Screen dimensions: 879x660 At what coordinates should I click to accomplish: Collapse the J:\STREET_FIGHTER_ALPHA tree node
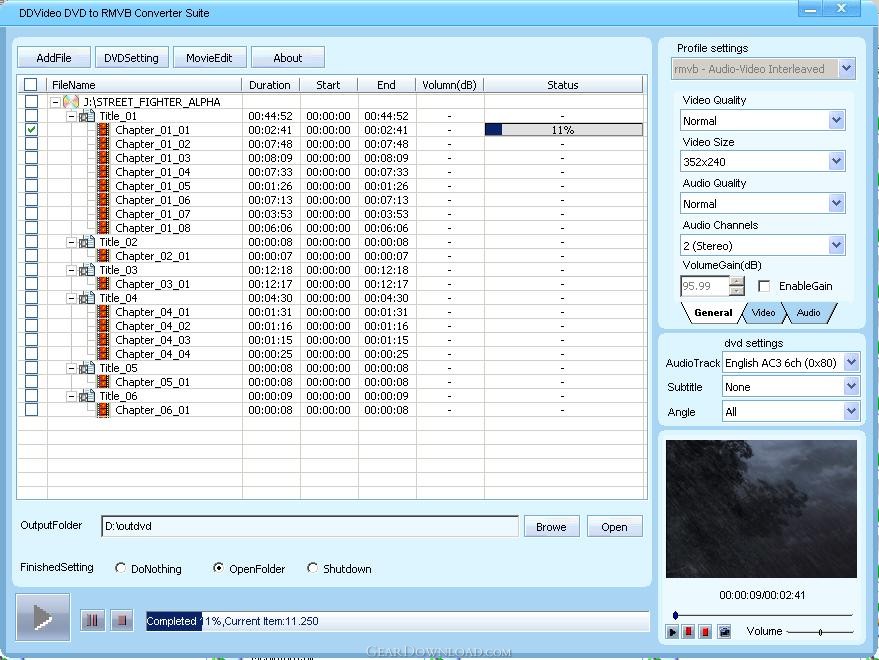(55, 103)
